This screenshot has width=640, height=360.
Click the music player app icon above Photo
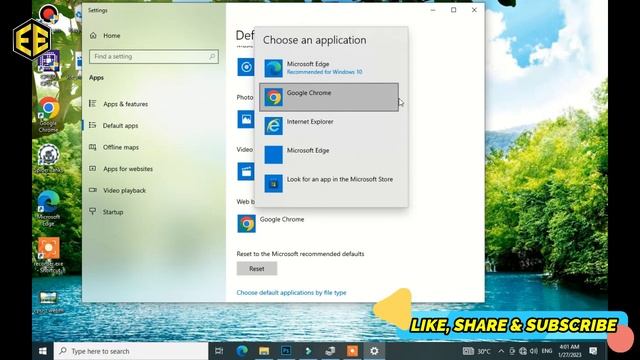pyautogui.click(x=246, y=67)
